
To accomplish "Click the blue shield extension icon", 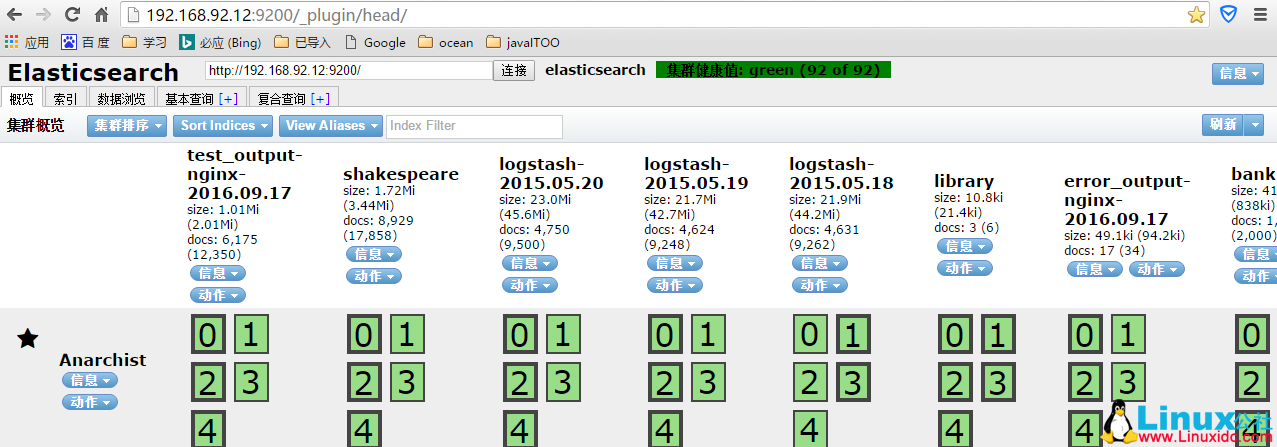I will [1228, 15].
